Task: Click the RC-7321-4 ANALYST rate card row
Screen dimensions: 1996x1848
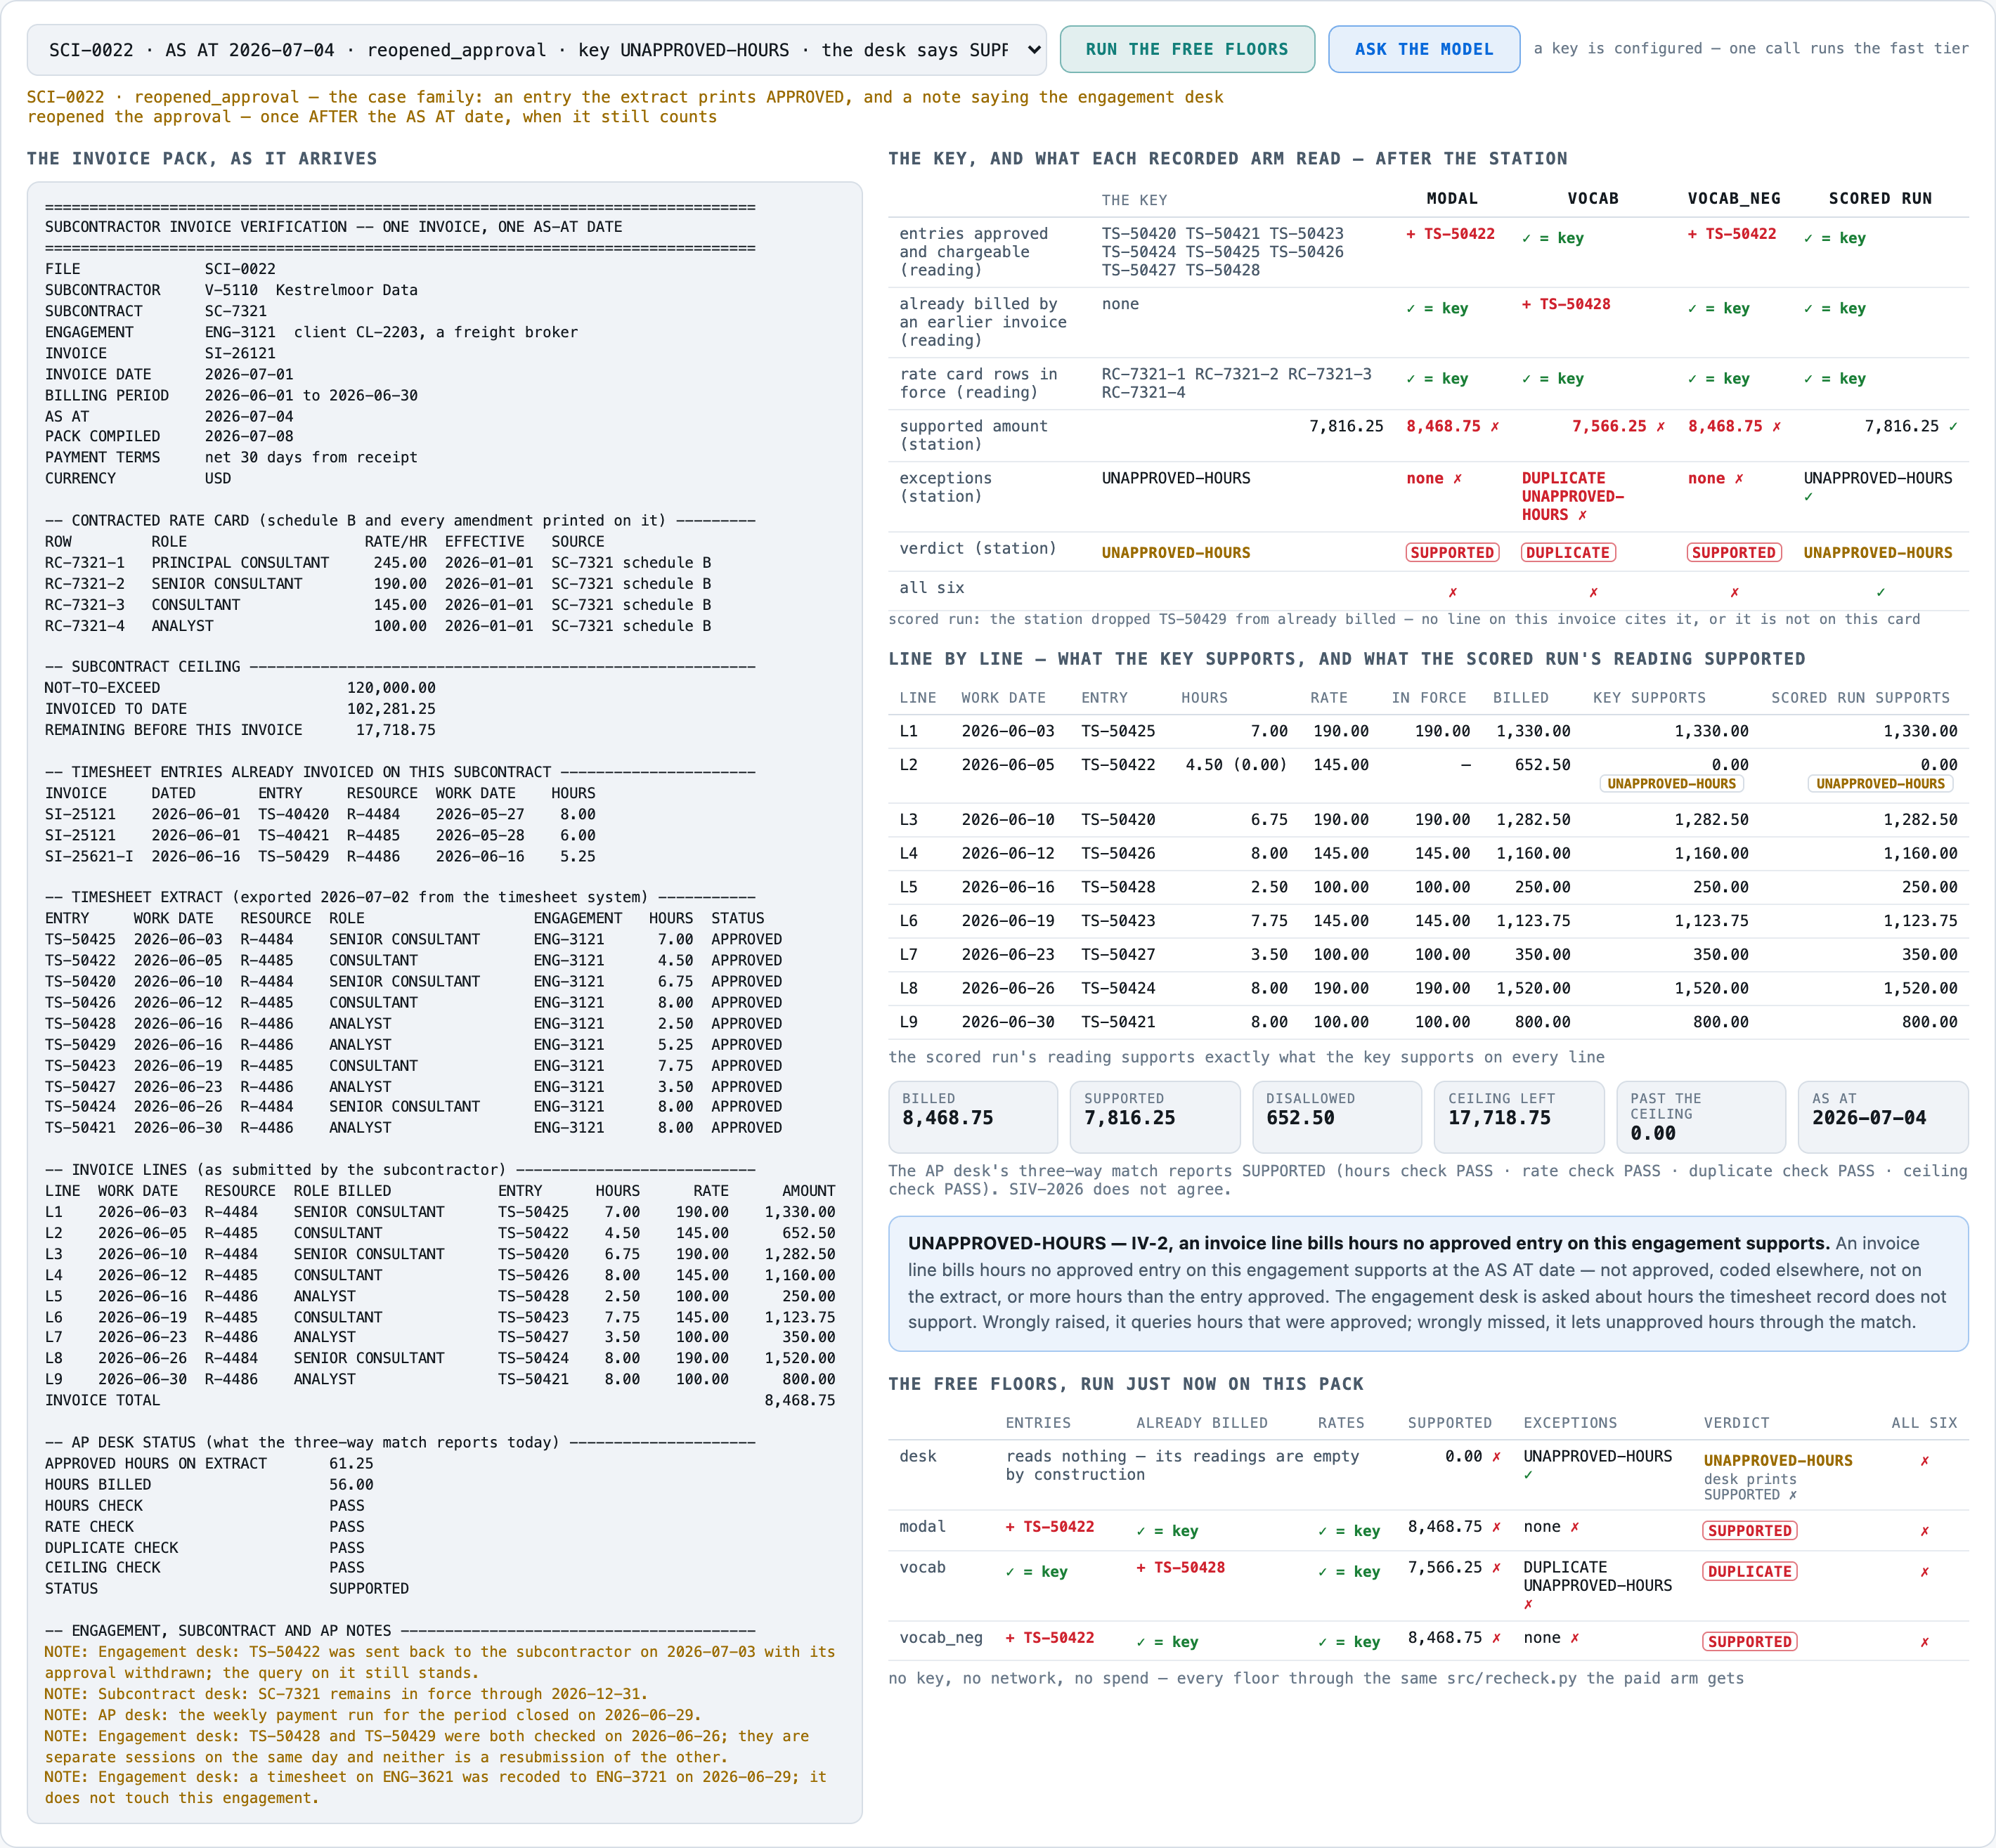Action: (x=378, y=626)
